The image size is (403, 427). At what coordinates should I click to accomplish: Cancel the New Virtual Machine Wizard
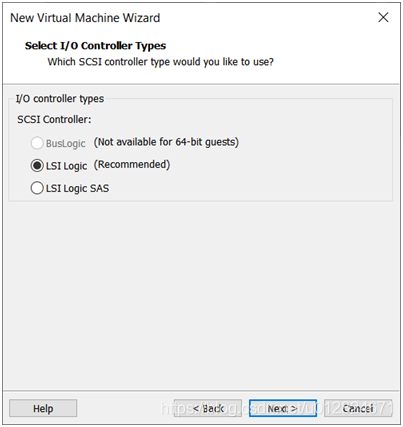click(358, 408)
